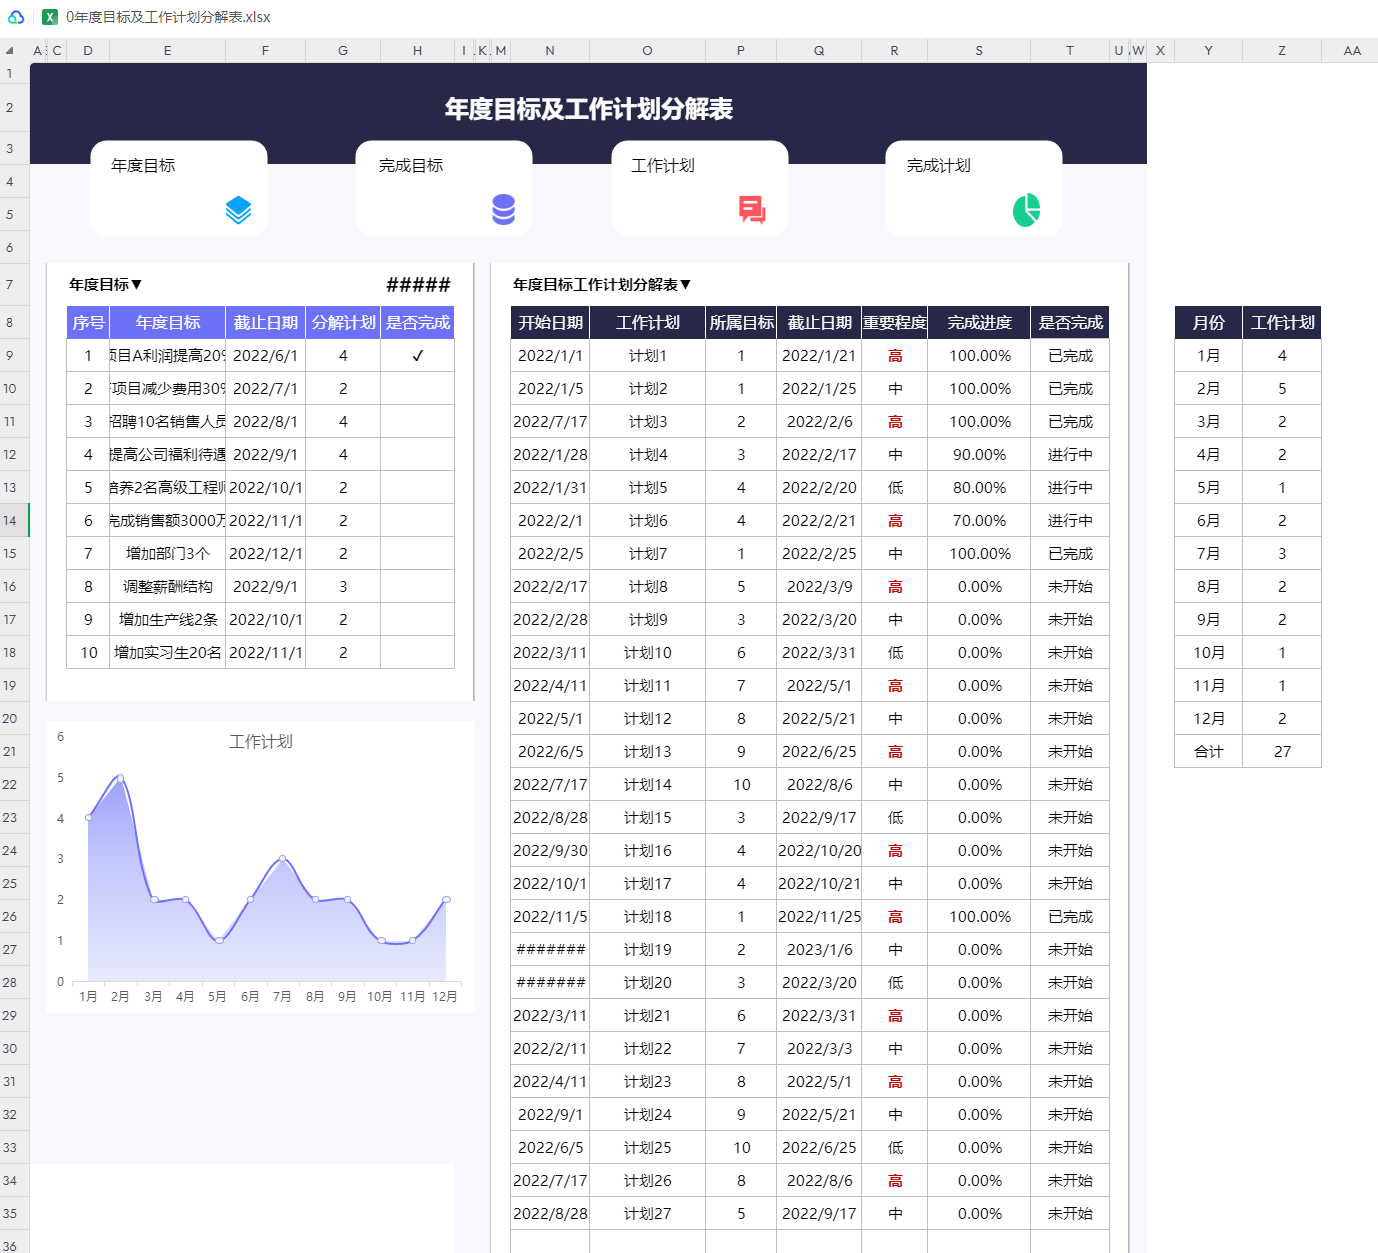This screenshot has height=1253, width=1378.
Task: Click the red 高 priority cell for 计划1
Action: 895,356
